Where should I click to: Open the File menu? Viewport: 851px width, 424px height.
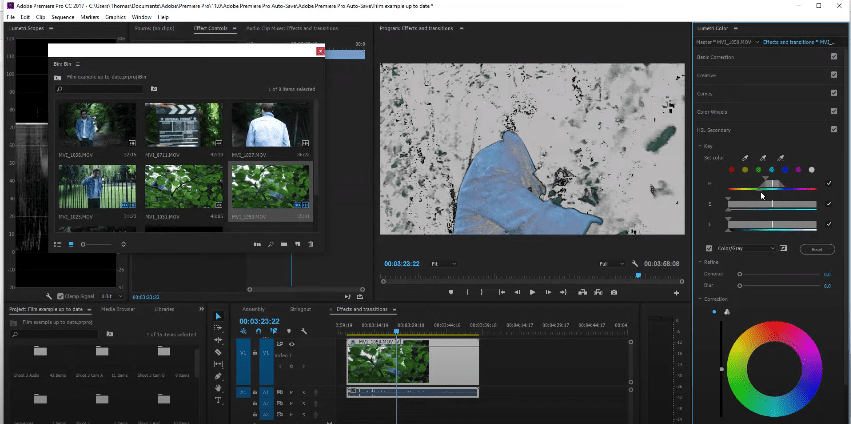[x=10, y=17]
